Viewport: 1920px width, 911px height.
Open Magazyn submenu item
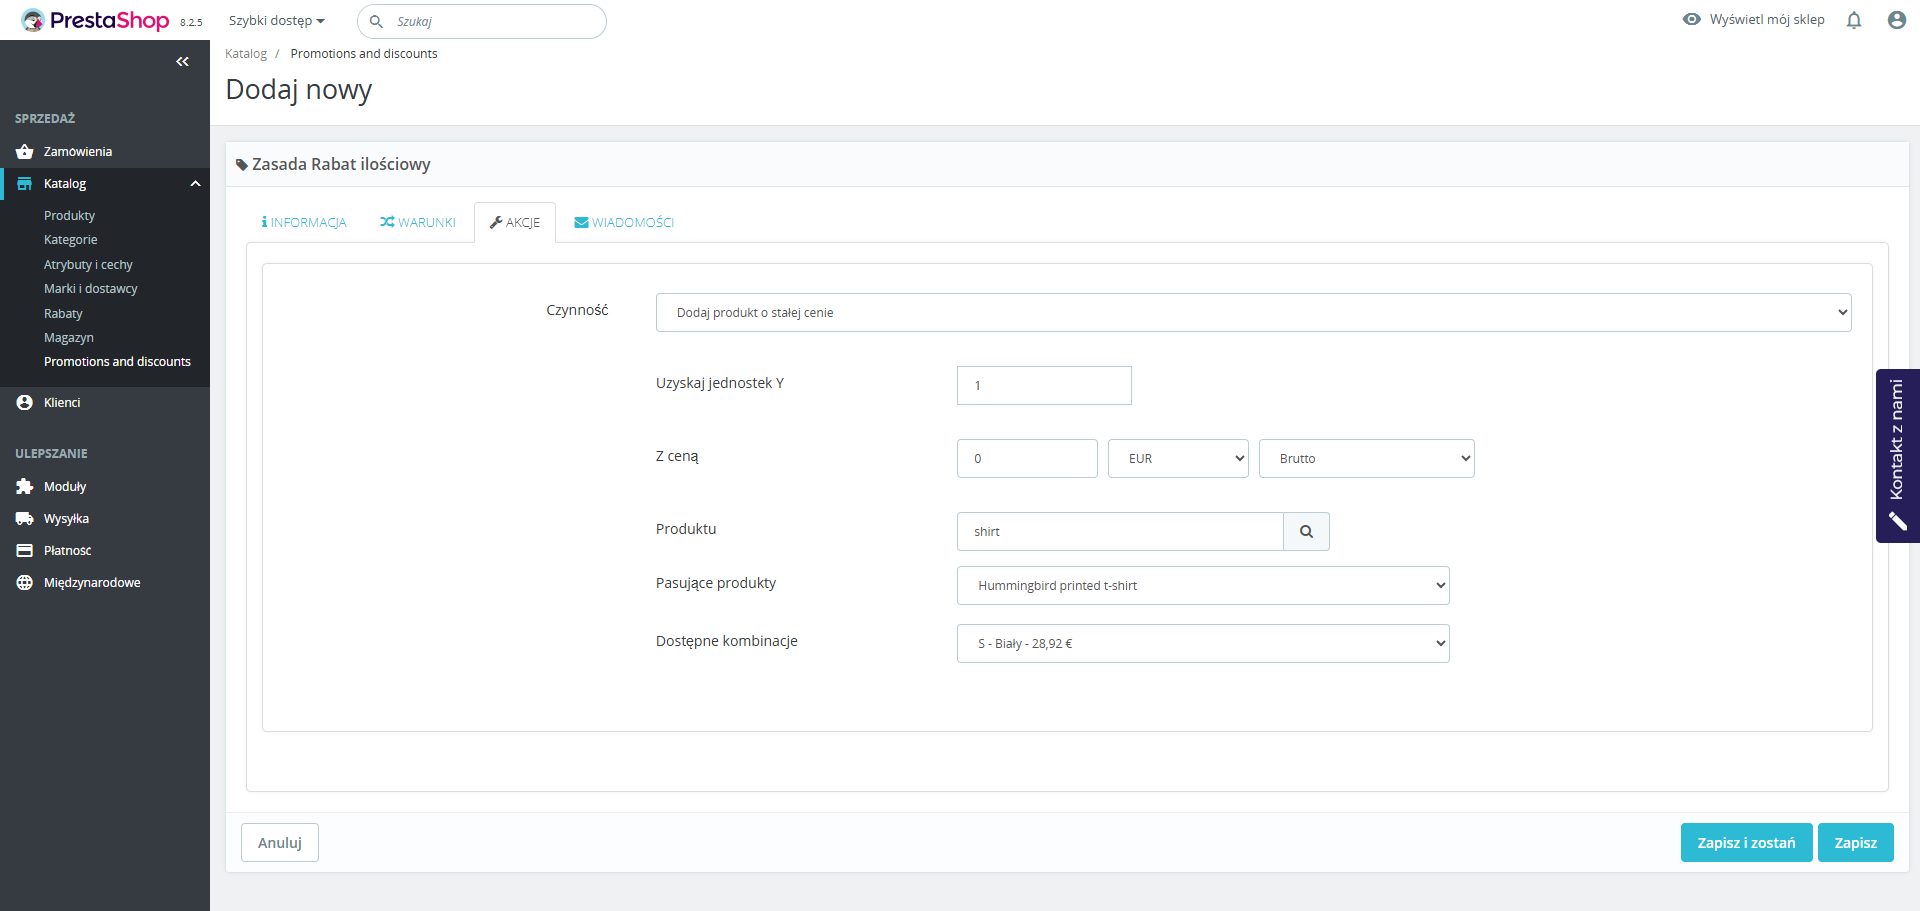69,338
